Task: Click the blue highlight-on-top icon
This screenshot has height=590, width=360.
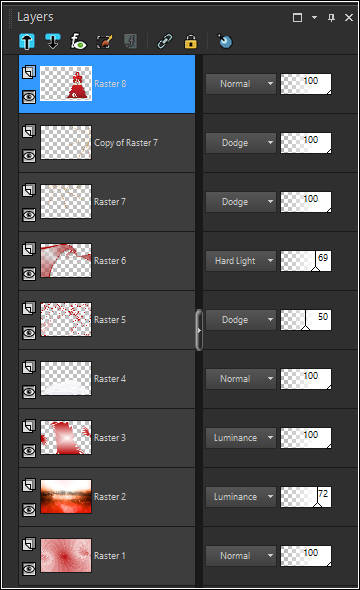Action: 225,41
